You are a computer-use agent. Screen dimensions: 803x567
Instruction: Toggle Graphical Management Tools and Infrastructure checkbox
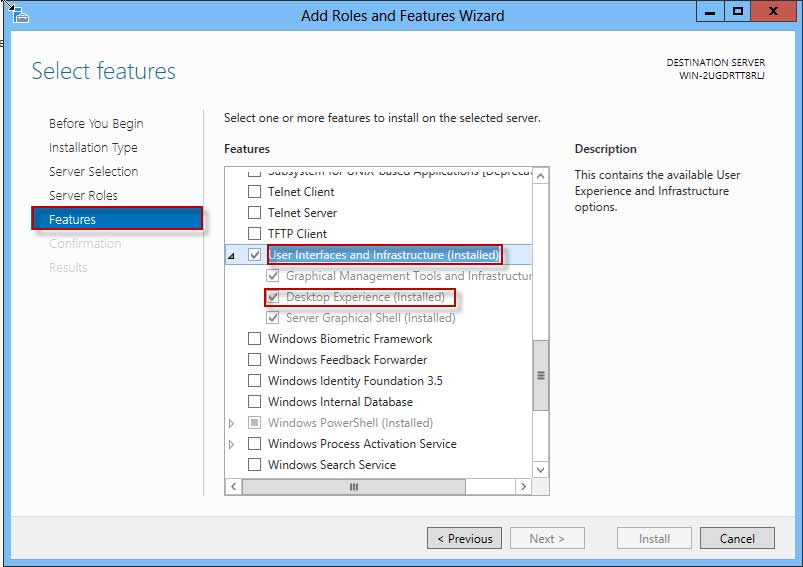click(272, 276)
